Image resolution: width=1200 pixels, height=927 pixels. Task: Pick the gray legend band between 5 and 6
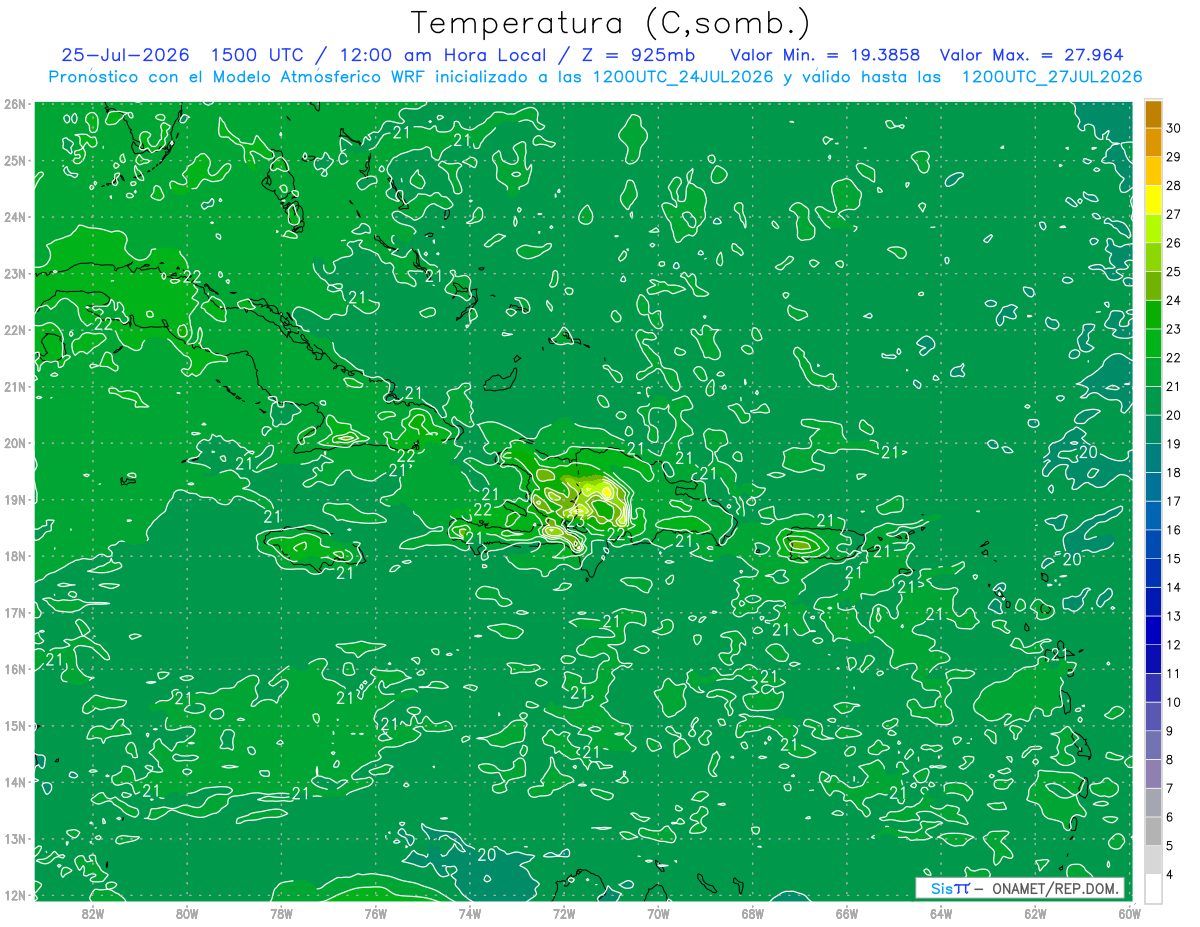point(1153,831)
